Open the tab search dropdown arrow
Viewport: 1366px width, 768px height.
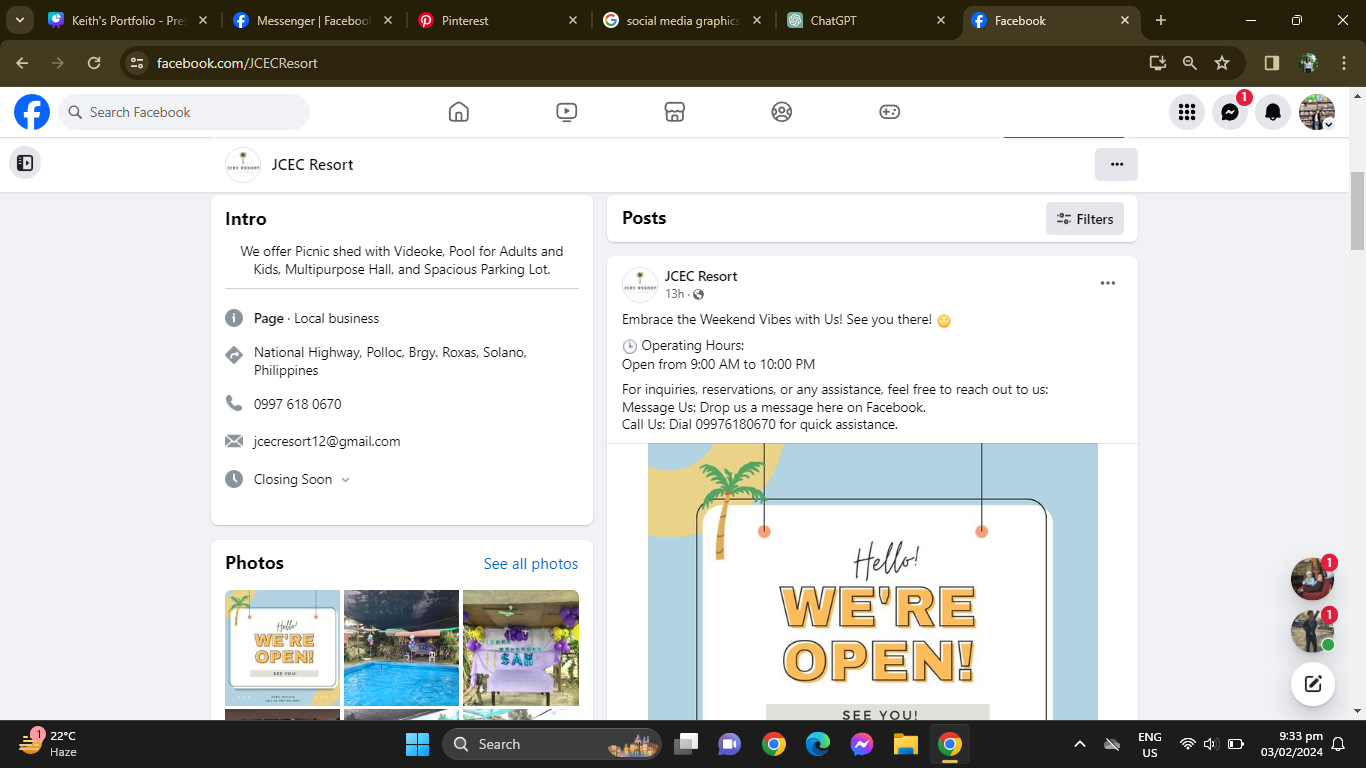19,20
